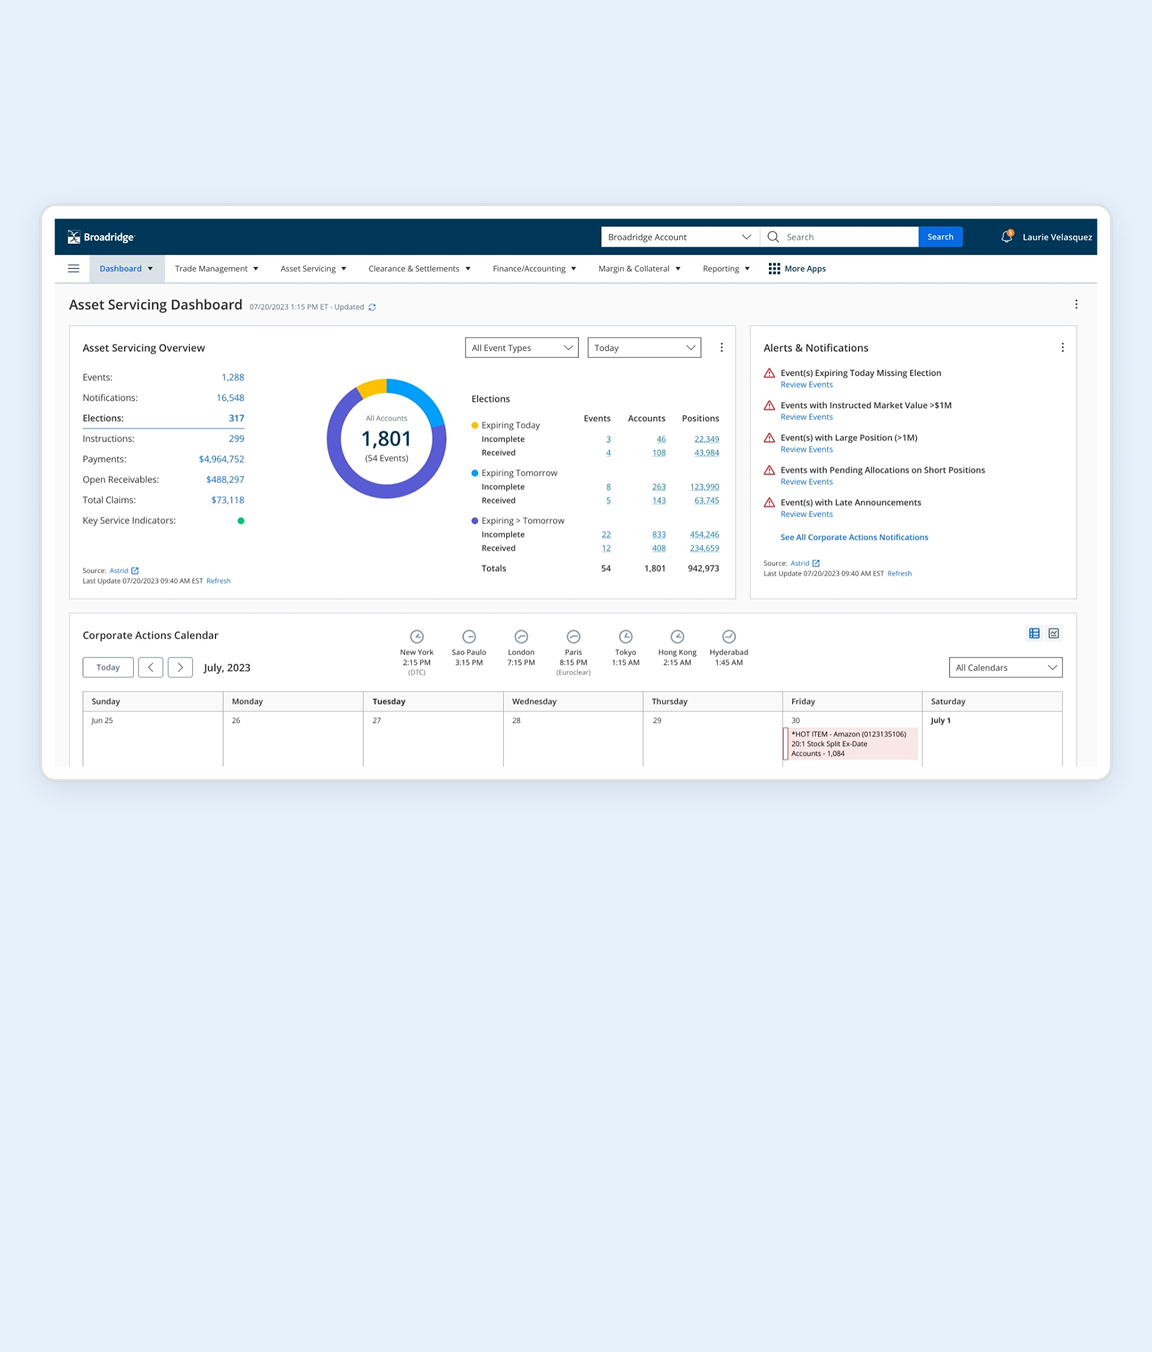1152x1352 pixels.
Task: Open the Broadridge Account dropdown
Action: [680, 237]
